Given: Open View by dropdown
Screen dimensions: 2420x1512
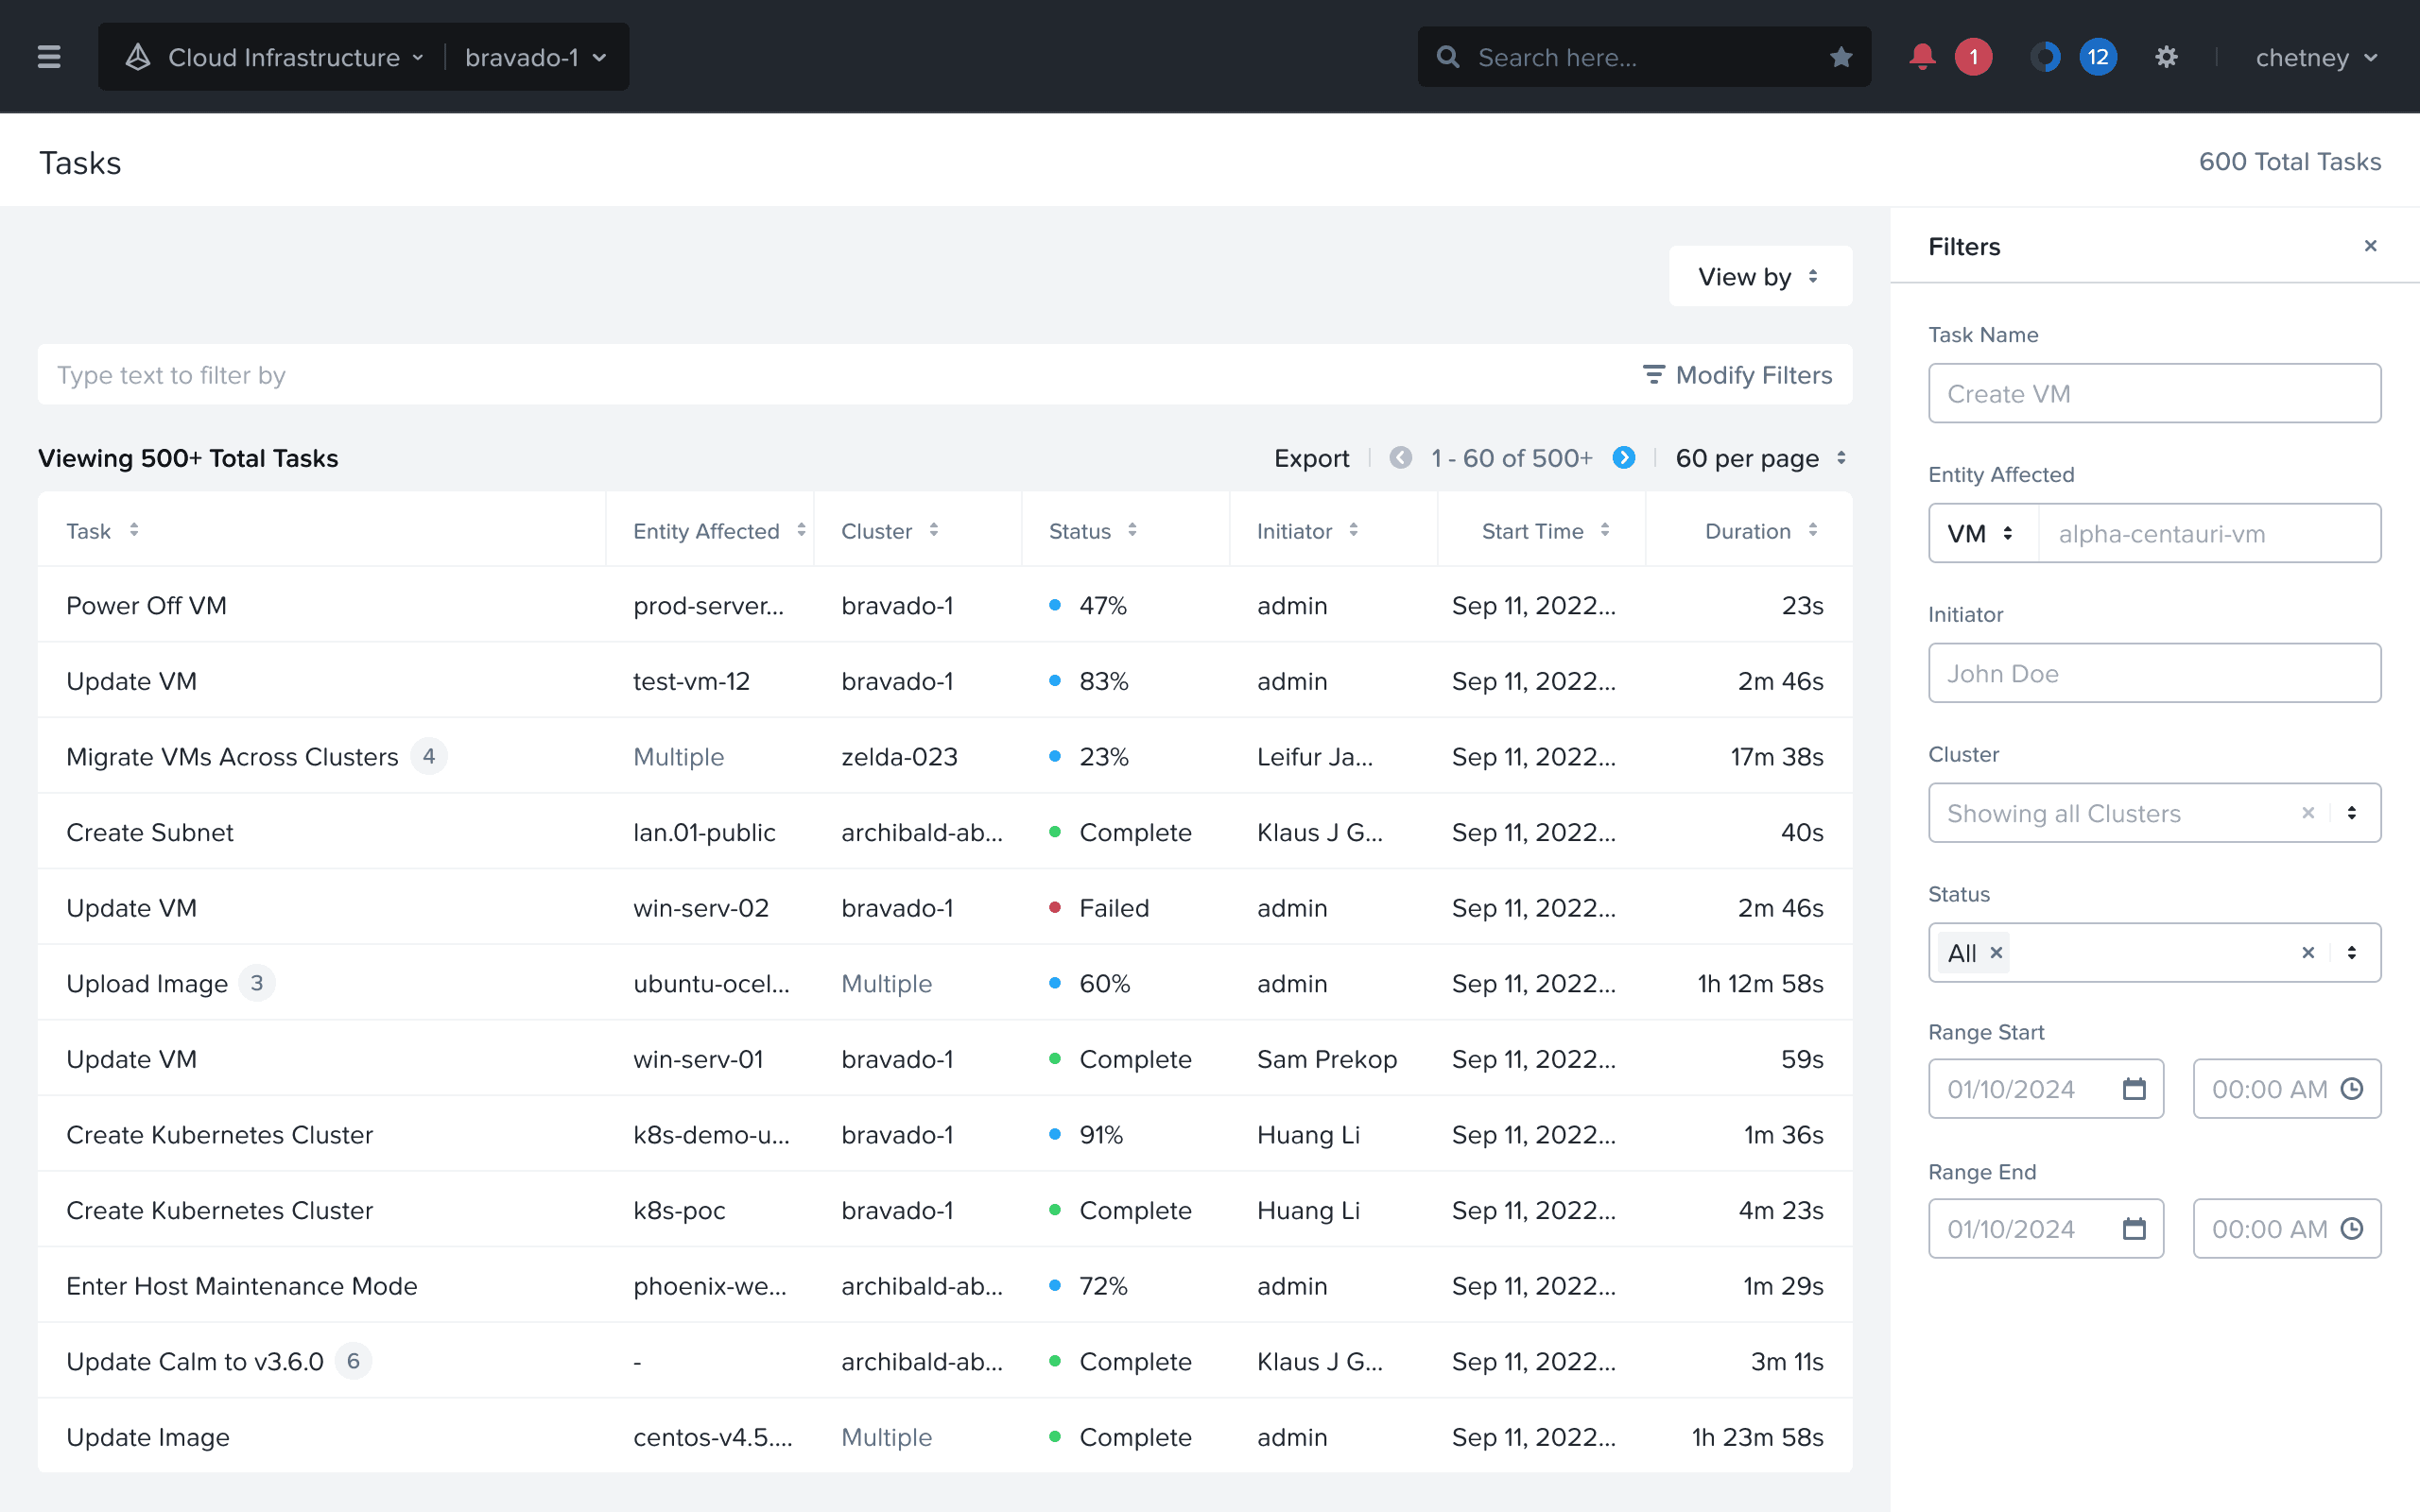Looking at the screenshot, I should [1760, 277].
